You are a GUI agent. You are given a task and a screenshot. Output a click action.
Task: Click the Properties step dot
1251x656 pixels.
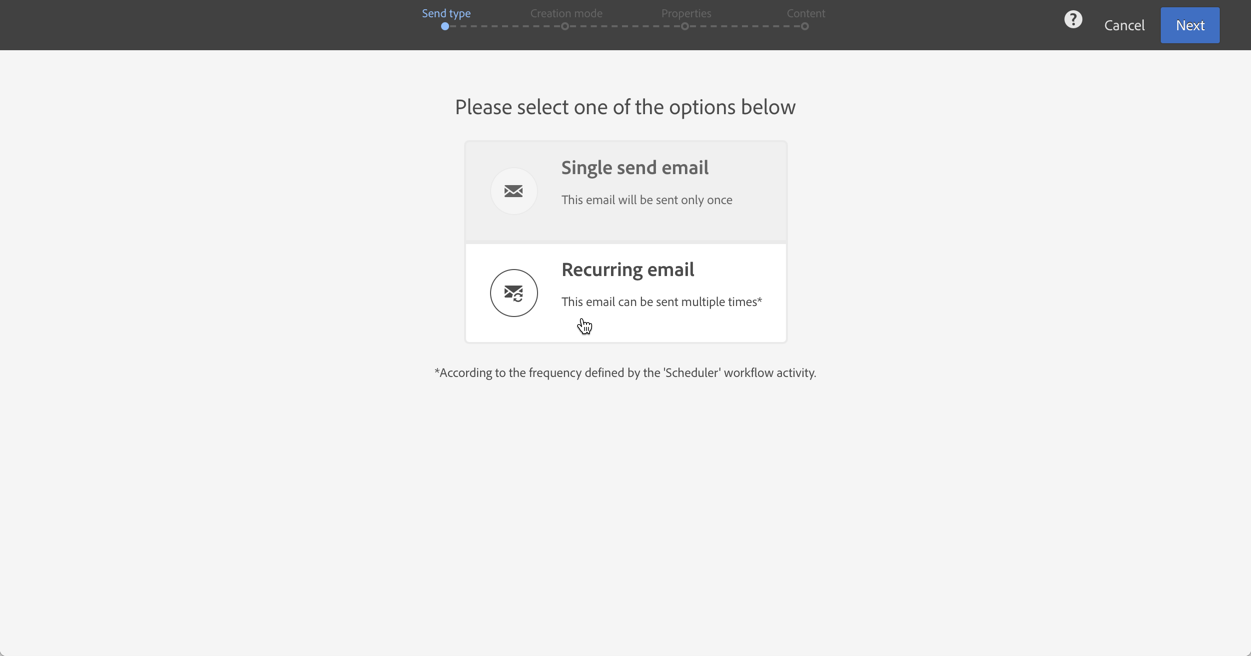tap(685, 27)
